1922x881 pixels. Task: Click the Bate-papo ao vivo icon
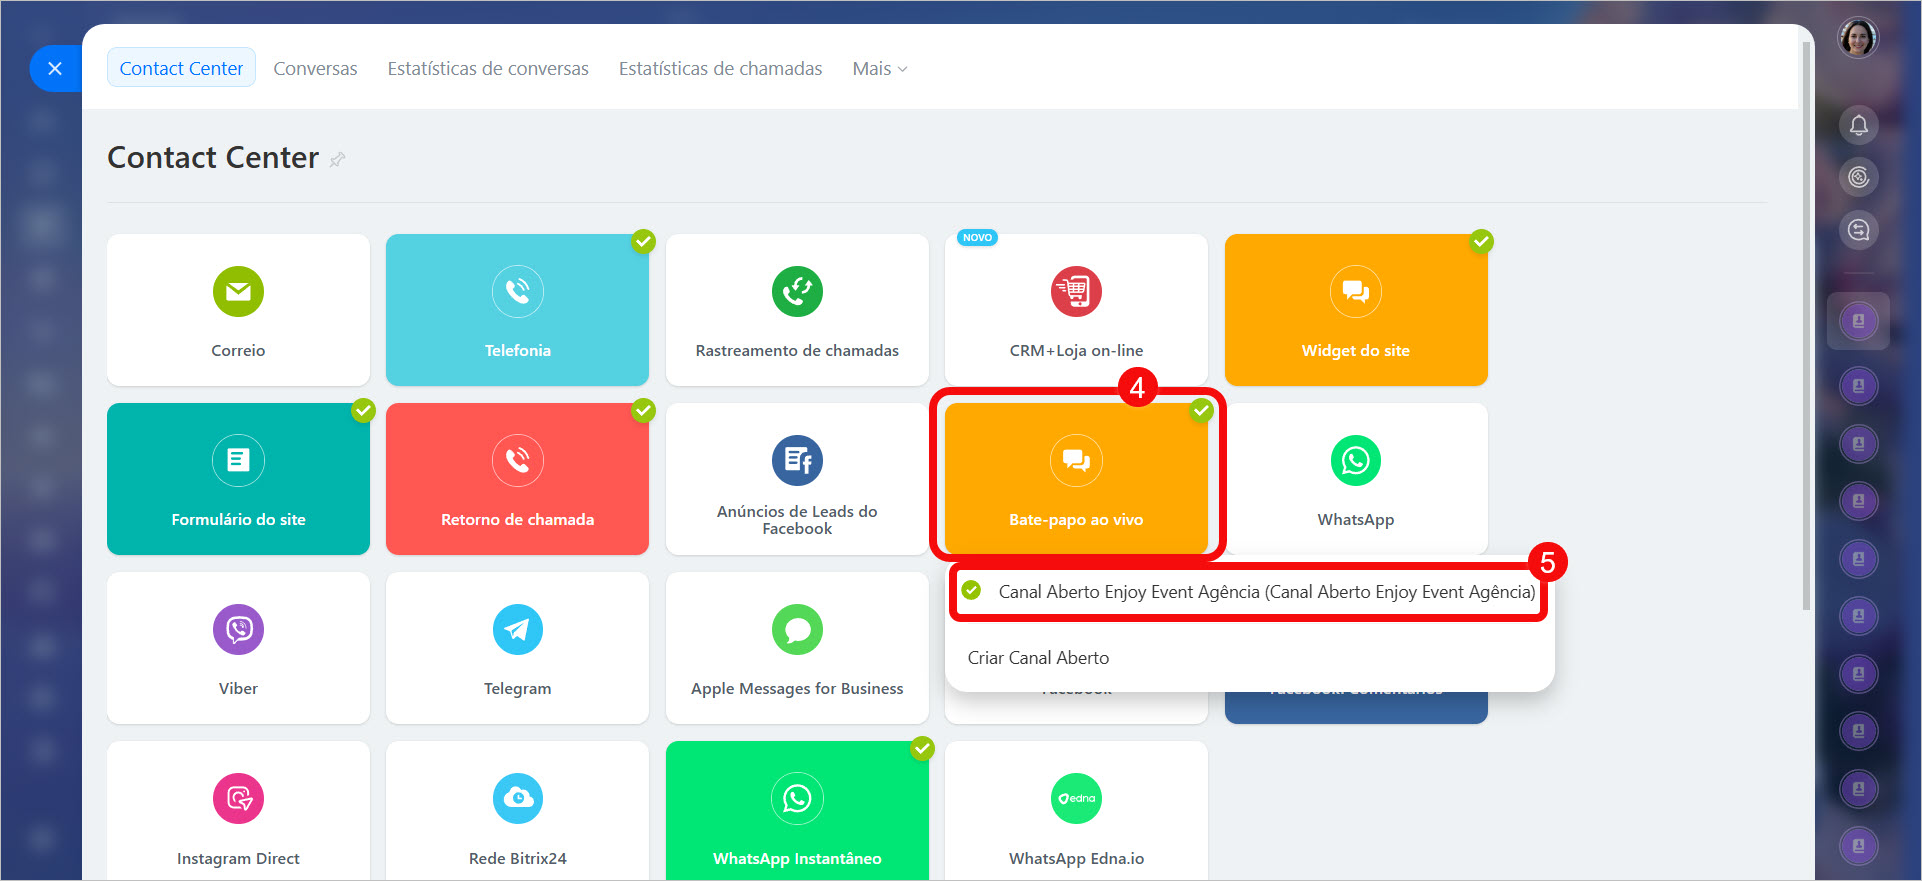[x=1076, y=460]
